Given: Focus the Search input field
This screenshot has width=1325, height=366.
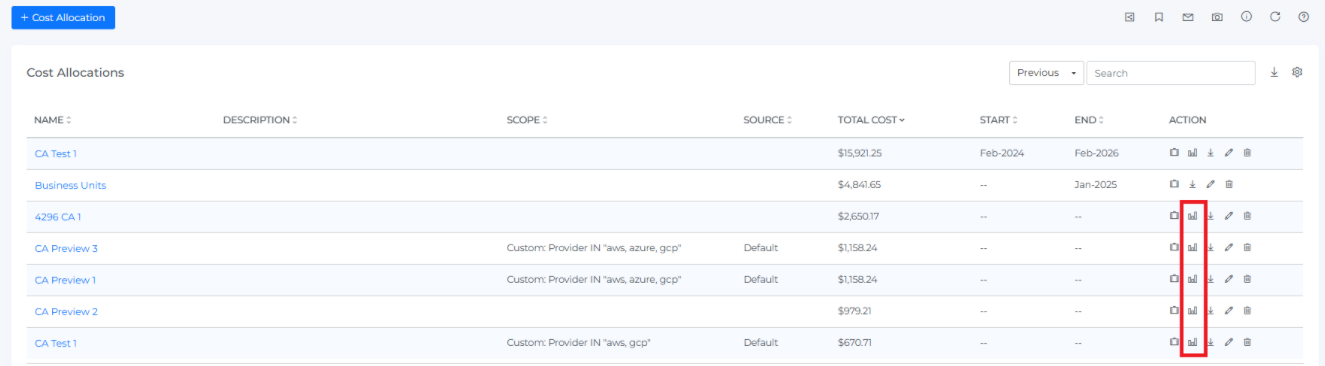Looking at the screenshot, I should pos(1171,73).
